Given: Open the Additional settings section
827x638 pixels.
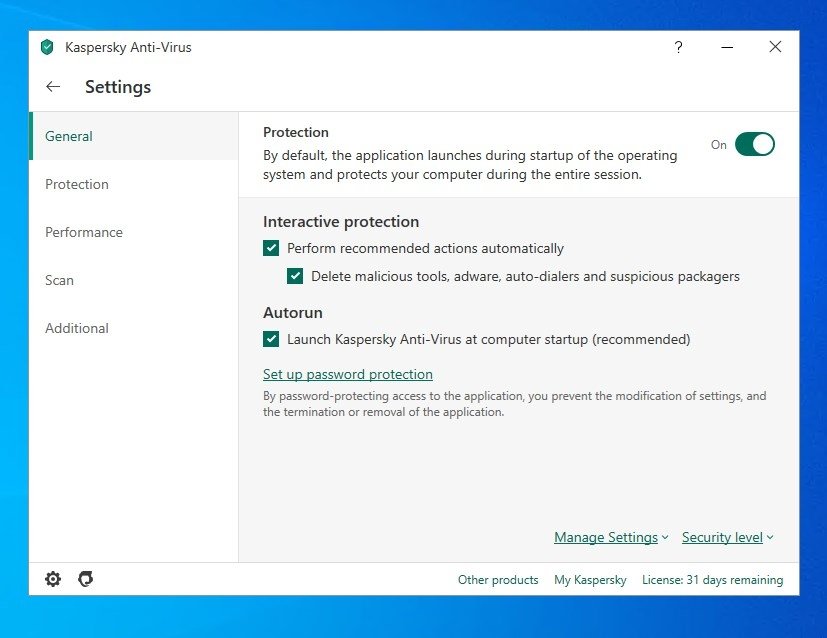Looking at the screenshot, I should coord(134,328).
